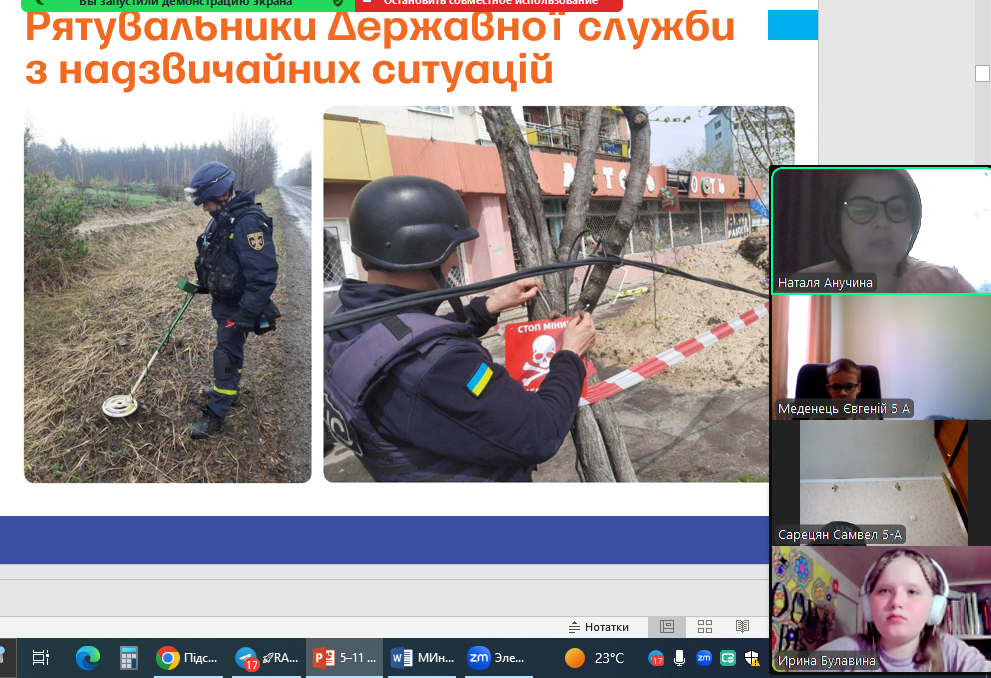Open Task View on the taskbar

pyautogui.click(x=40, y=658)
